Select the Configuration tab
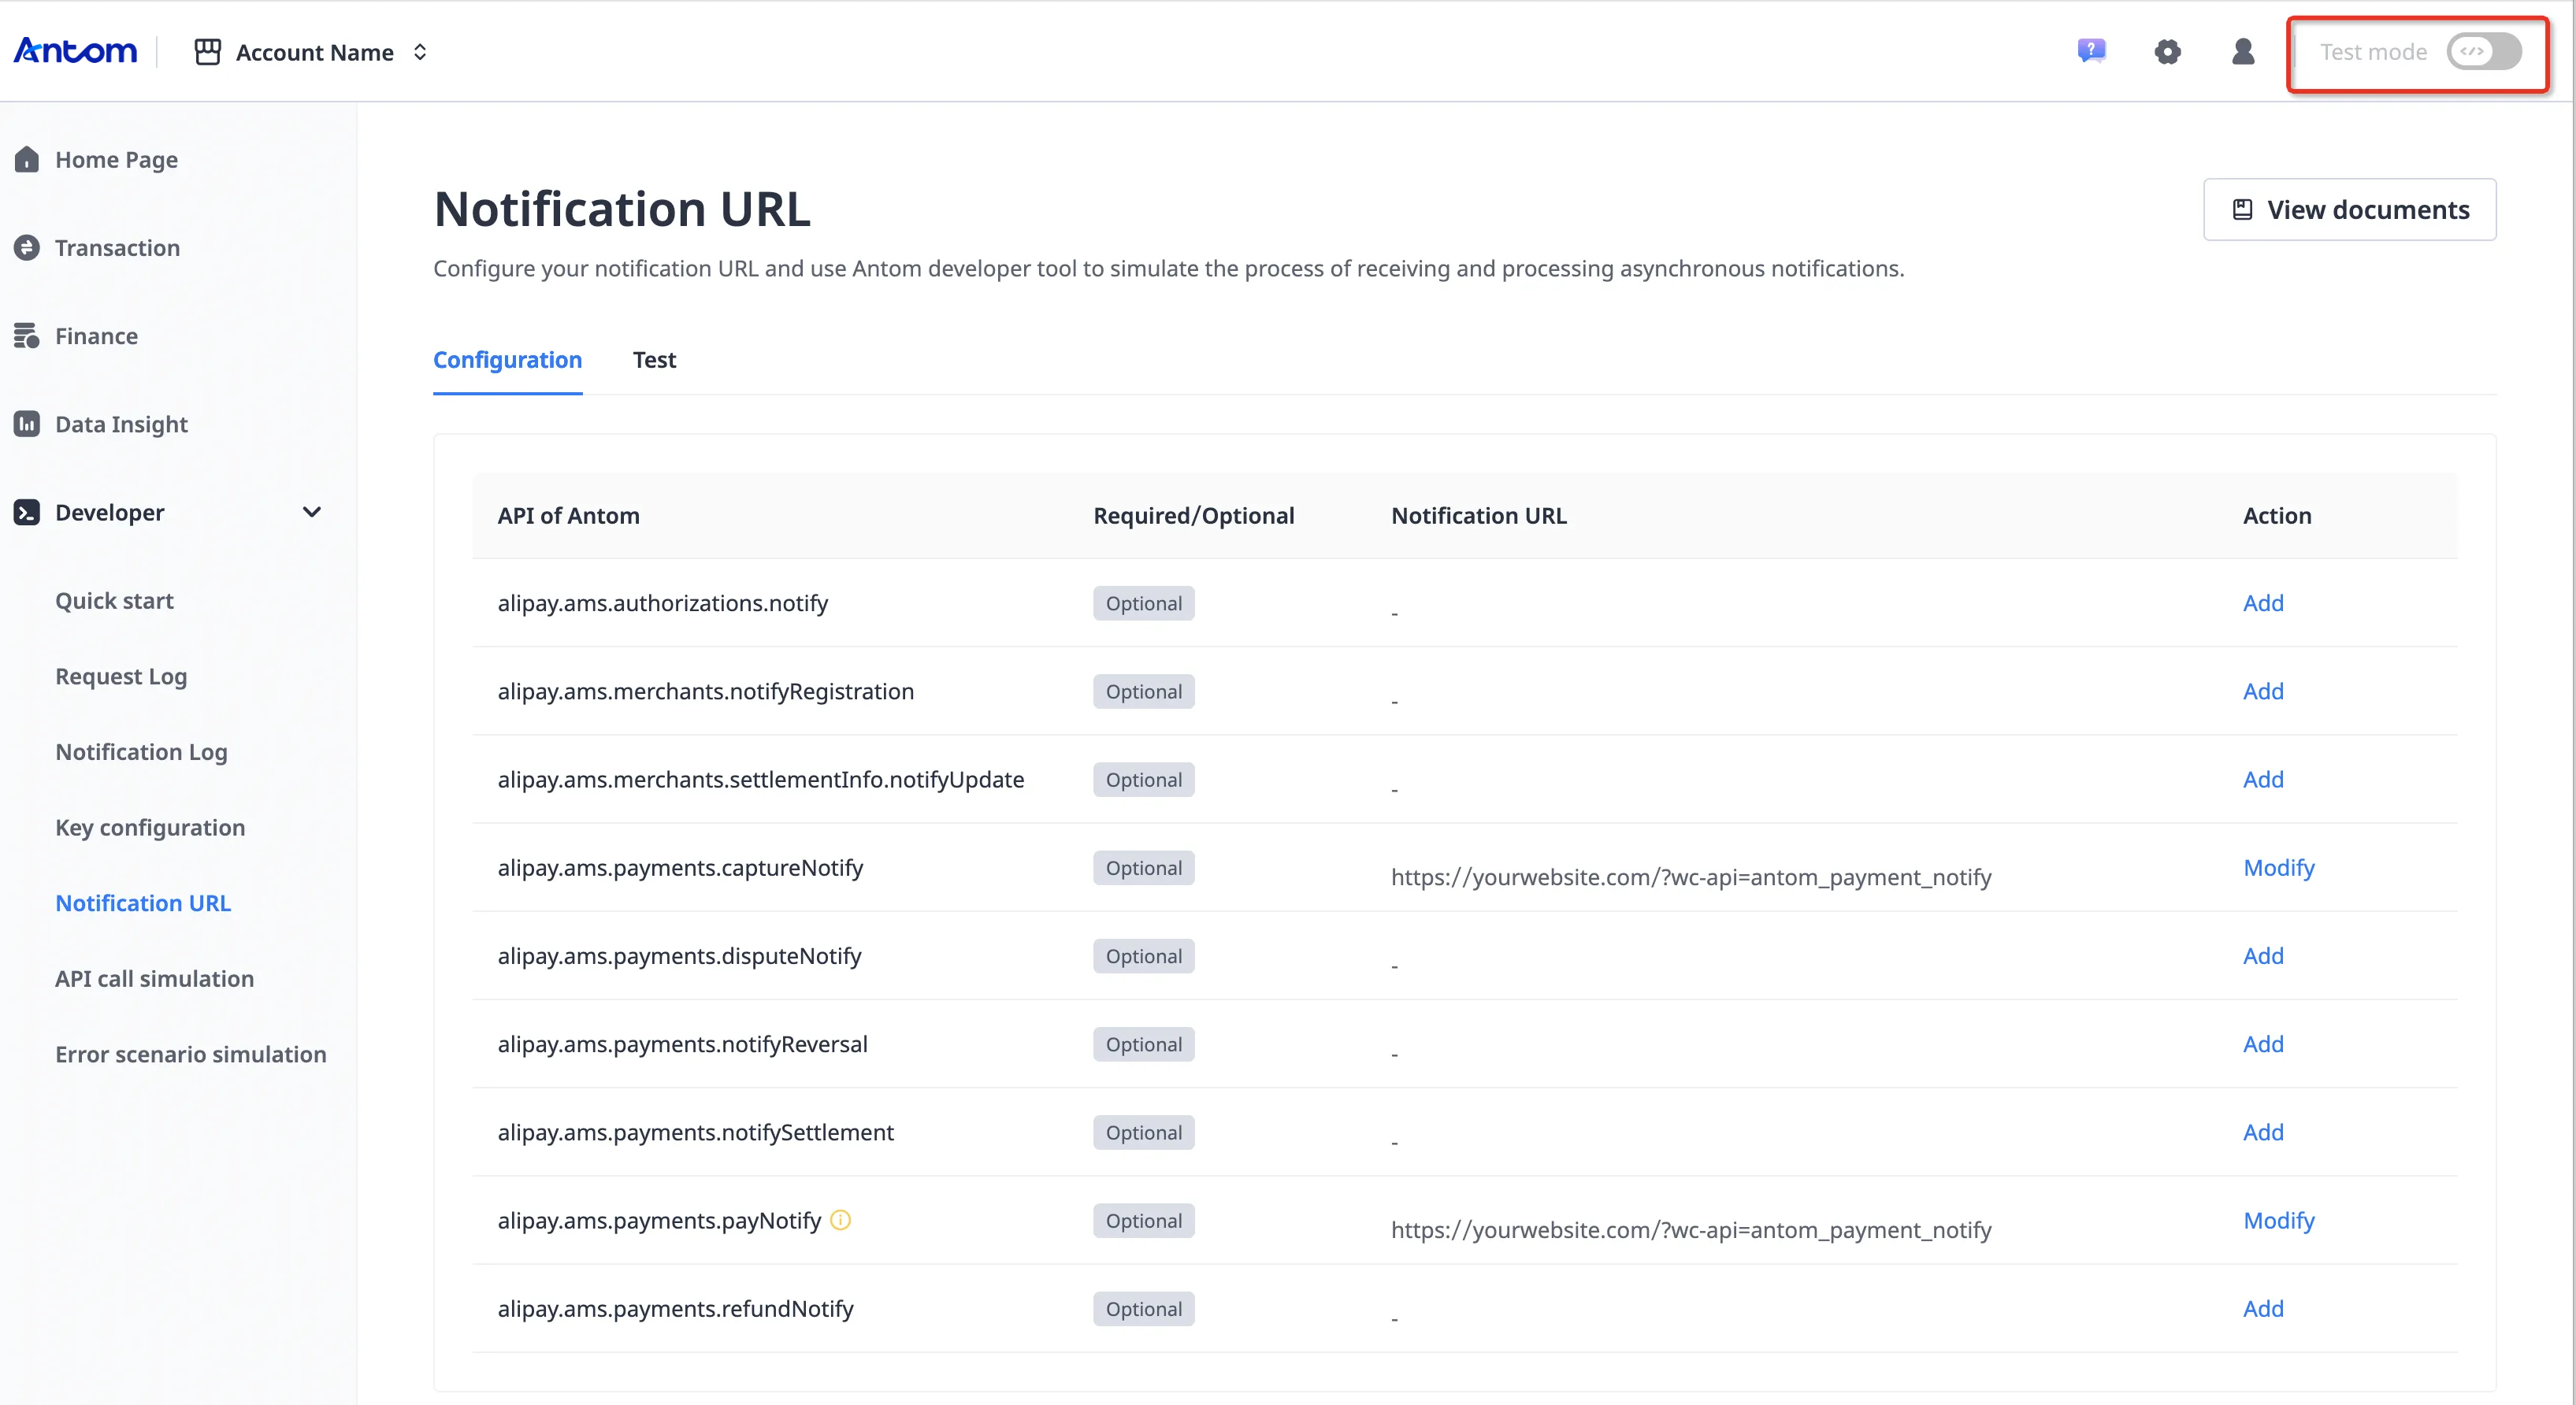 pos(507,360)
